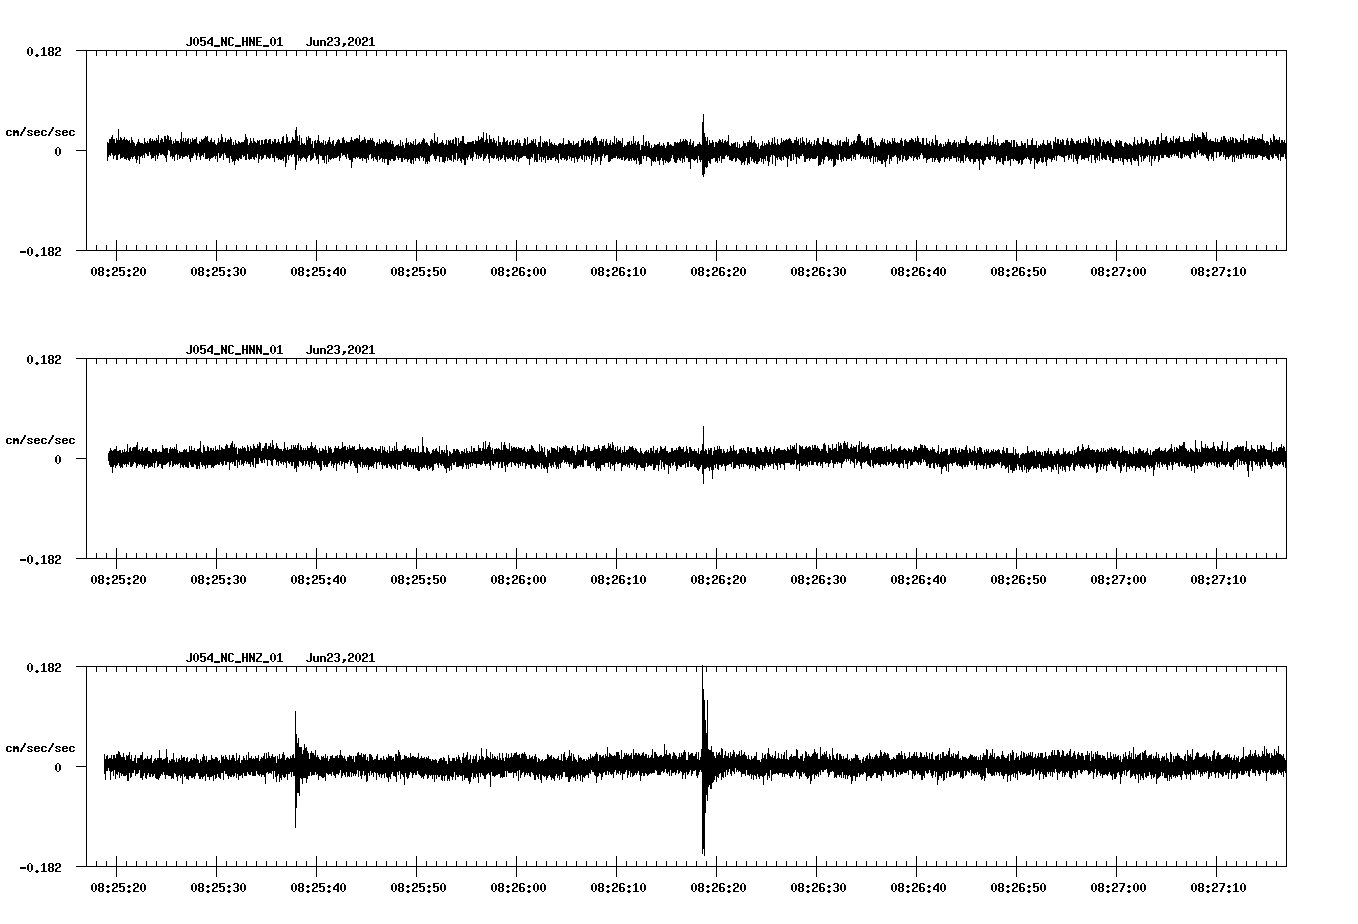Click the Jun23,2021 date on the HNN plot
This screenshot has height=924, width=1358.
[x=340, y=350]
